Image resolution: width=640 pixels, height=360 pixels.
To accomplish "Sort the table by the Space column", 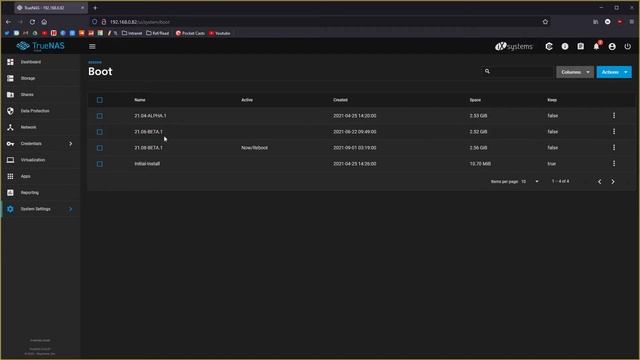I will click(475, 100).
